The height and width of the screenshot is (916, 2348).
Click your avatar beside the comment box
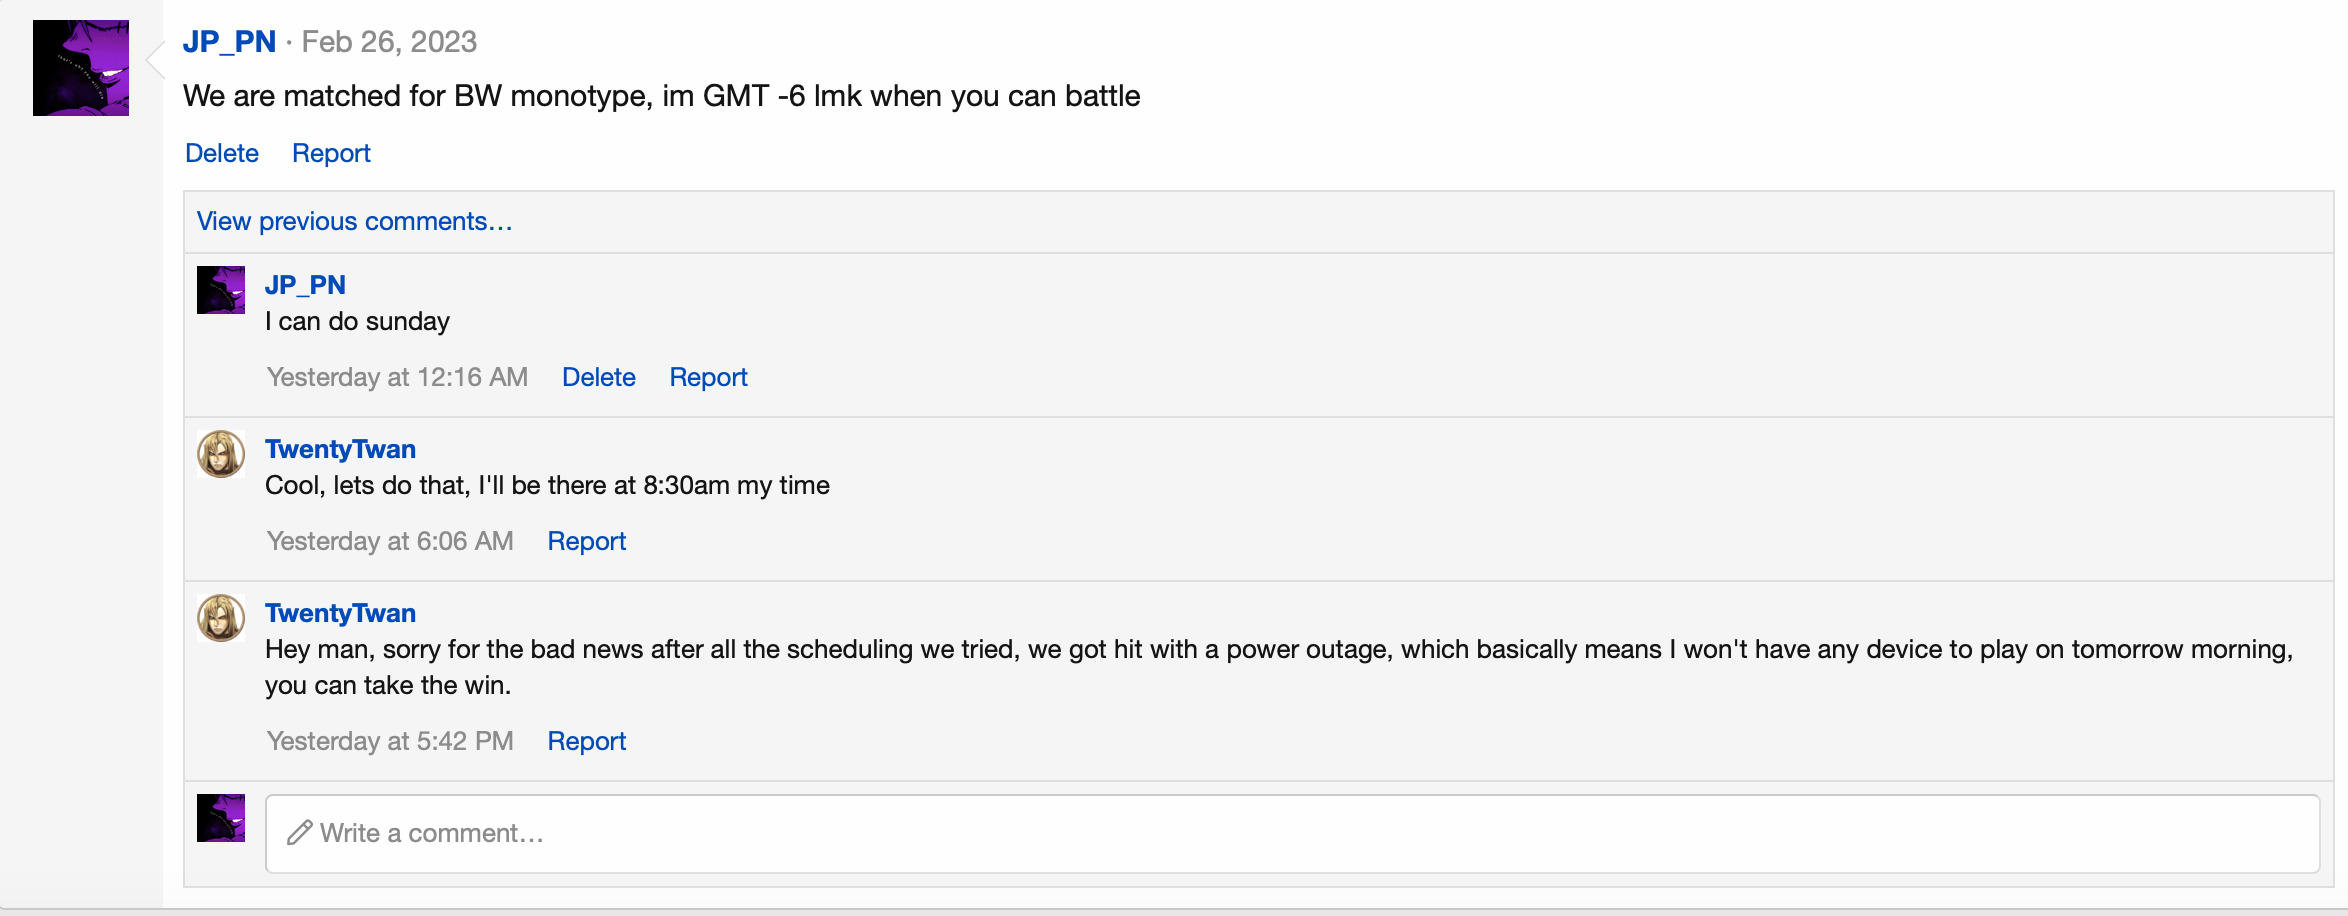[221, 818]
